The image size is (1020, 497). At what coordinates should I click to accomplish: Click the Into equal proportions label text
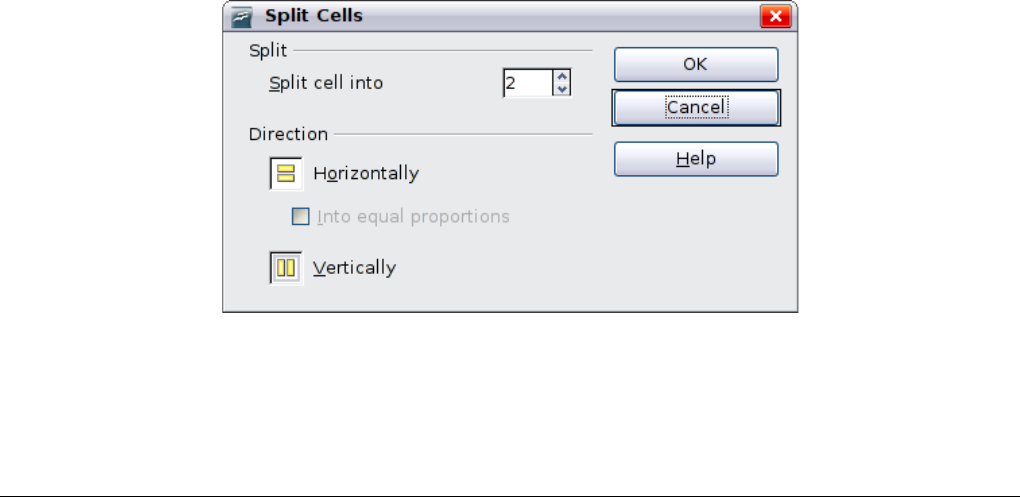[413, 216]
